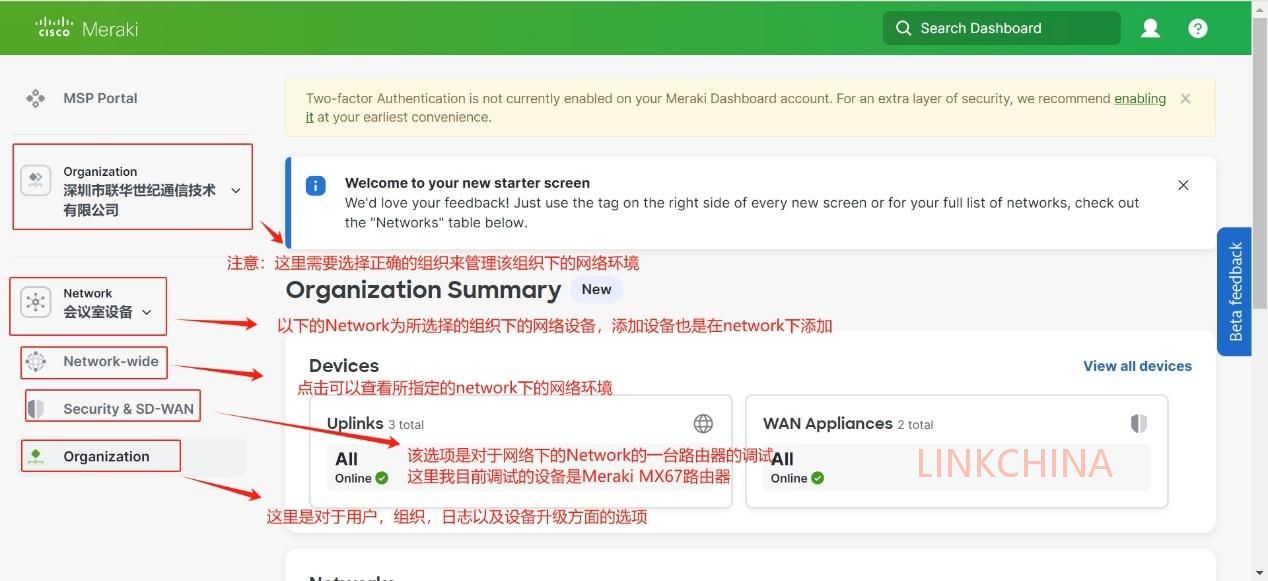
Task: Click the WAN Appliances 2 total label
Action: (848, 424)
